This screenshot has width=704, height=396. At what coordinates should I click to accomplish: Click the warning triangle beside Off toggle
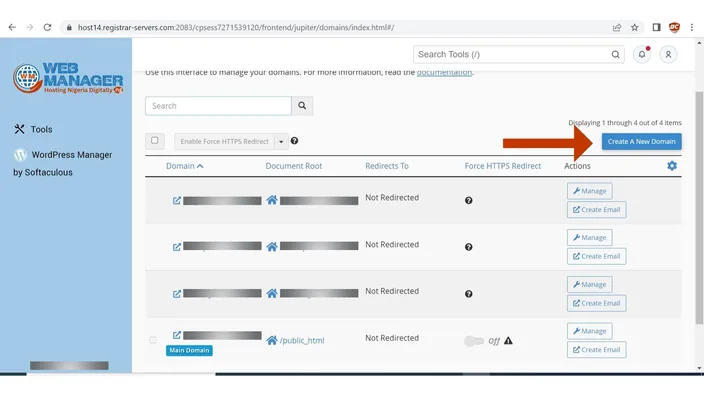point(508,341)
